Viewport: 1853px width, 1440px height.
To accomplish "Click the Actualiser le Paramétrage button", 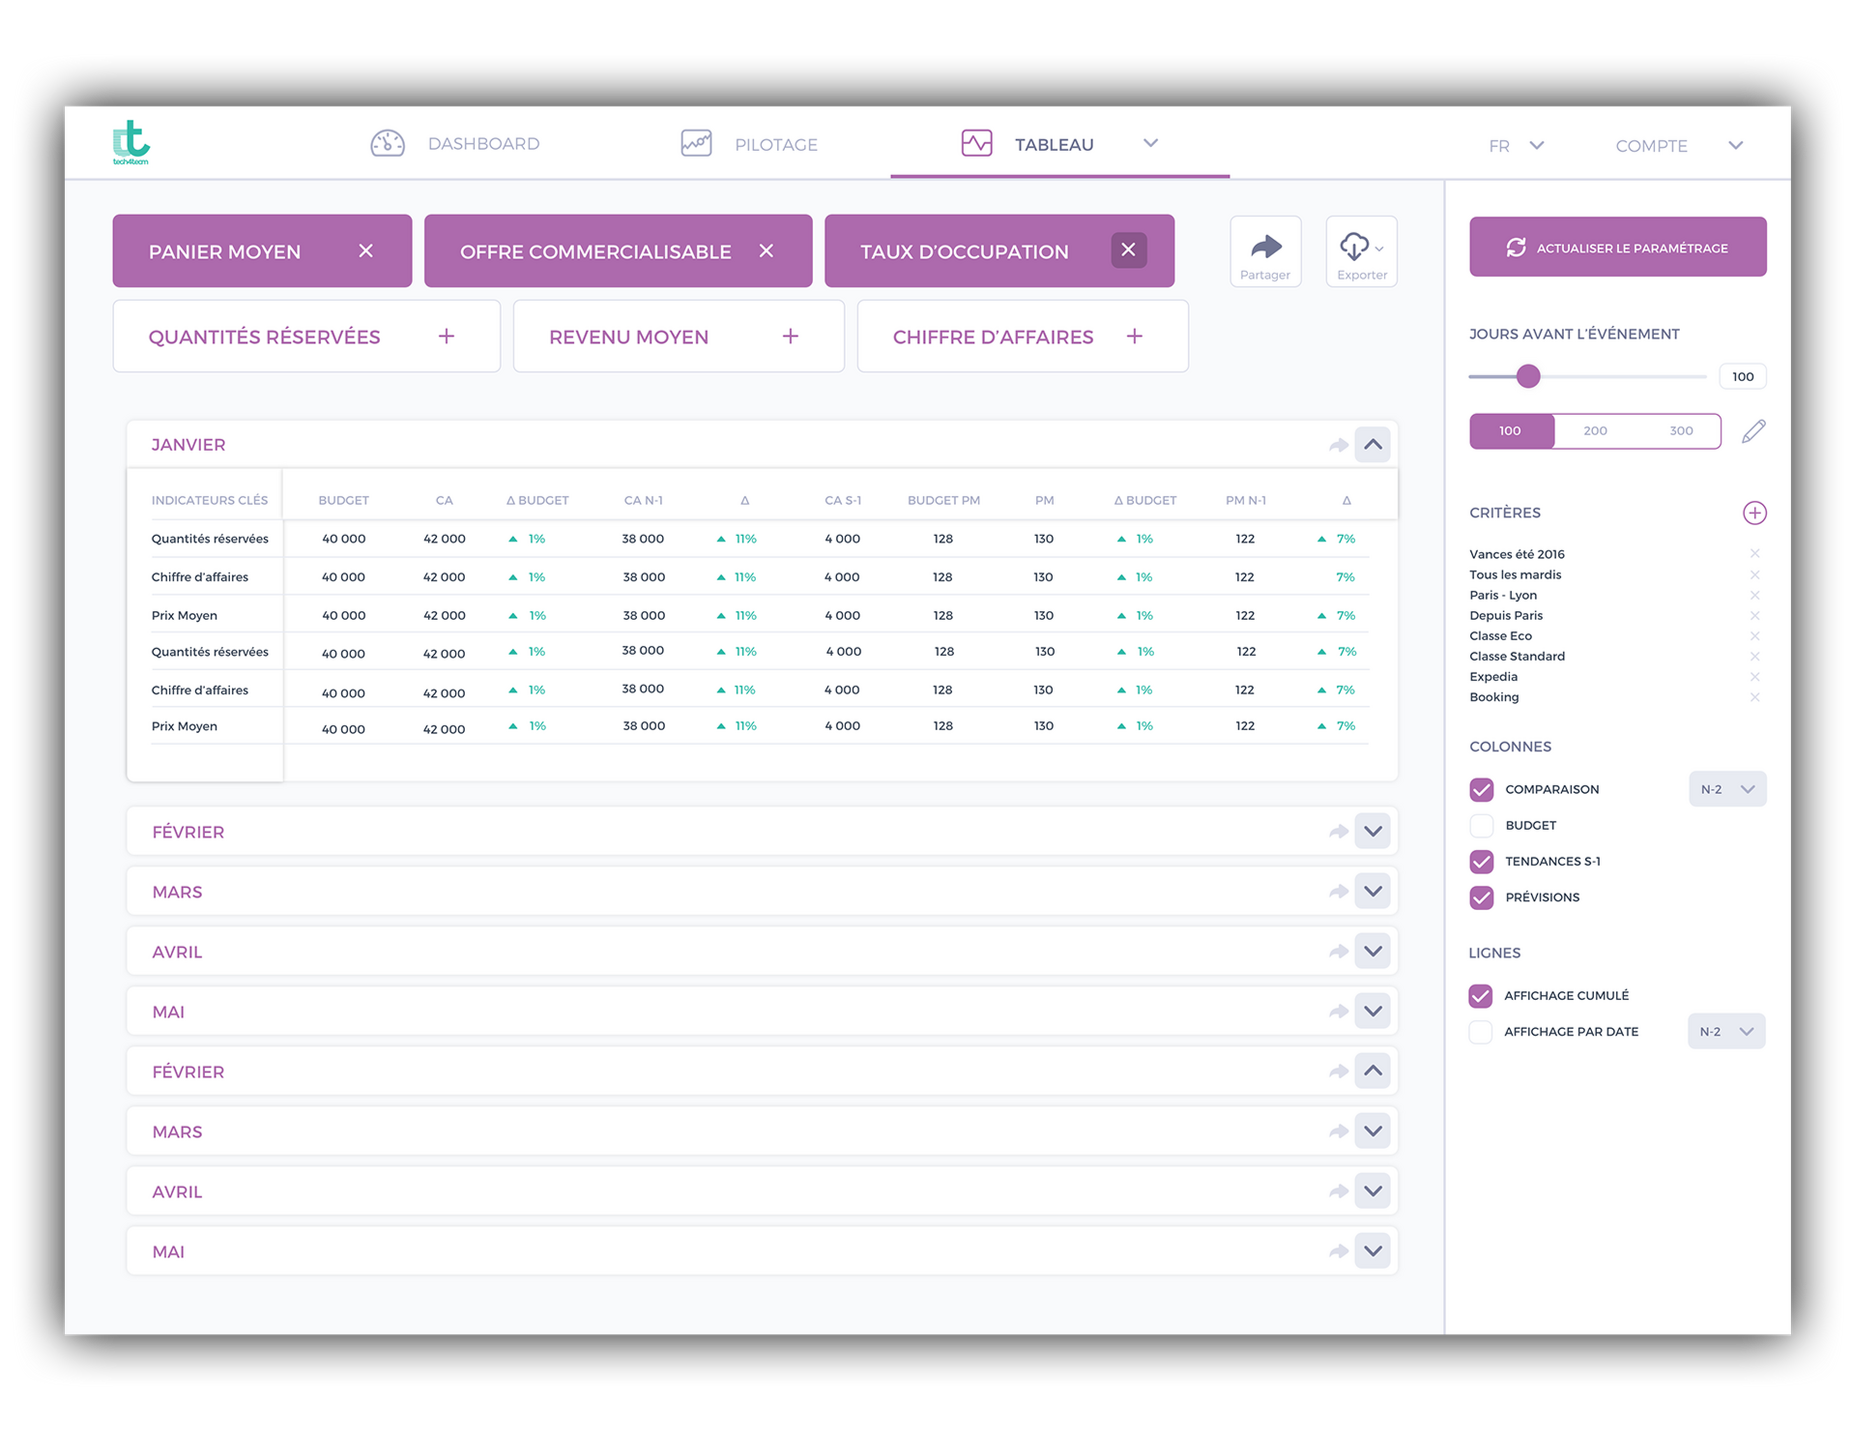I will (x=1617, y=246).
